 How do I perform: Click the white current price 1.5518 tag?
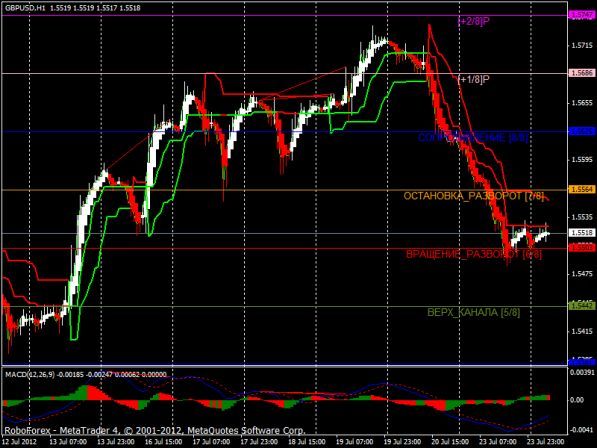point(582,233)
